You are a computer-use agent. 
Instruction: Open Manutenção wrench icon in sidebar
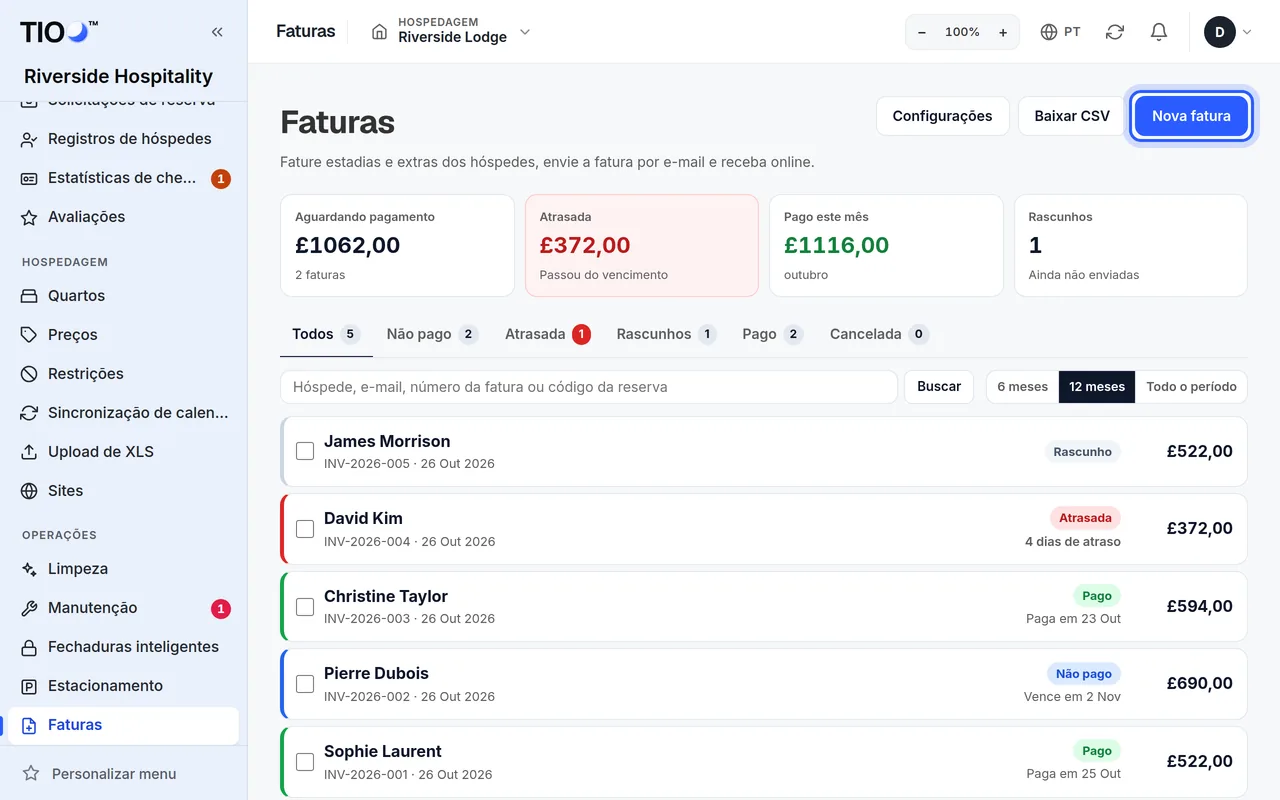pos(29,608)
